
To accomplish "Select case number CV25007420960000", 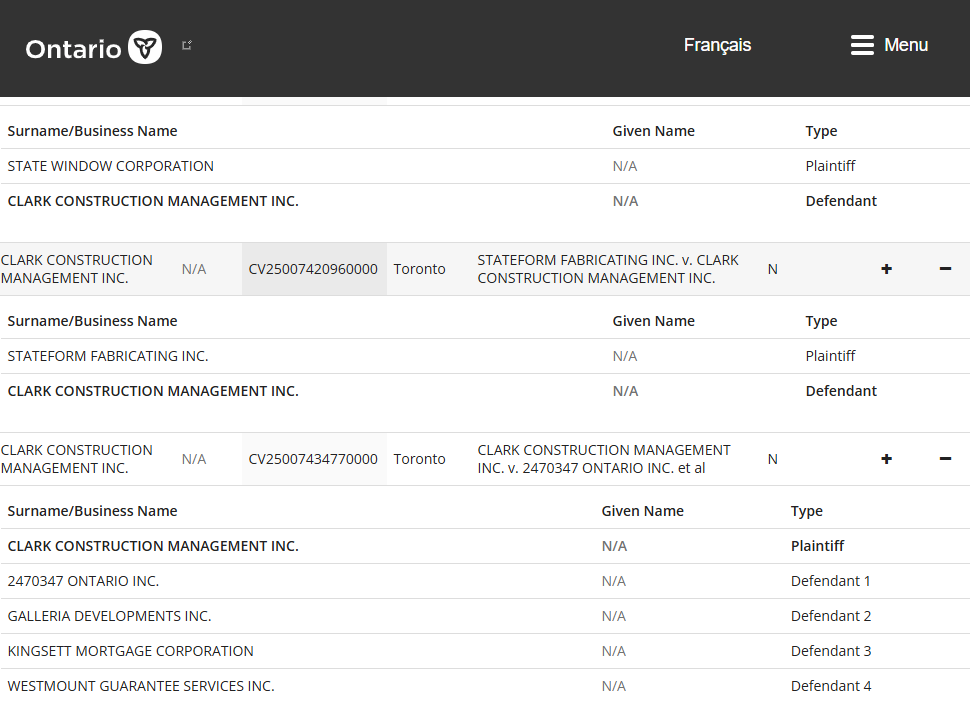I will click(313, 269).
